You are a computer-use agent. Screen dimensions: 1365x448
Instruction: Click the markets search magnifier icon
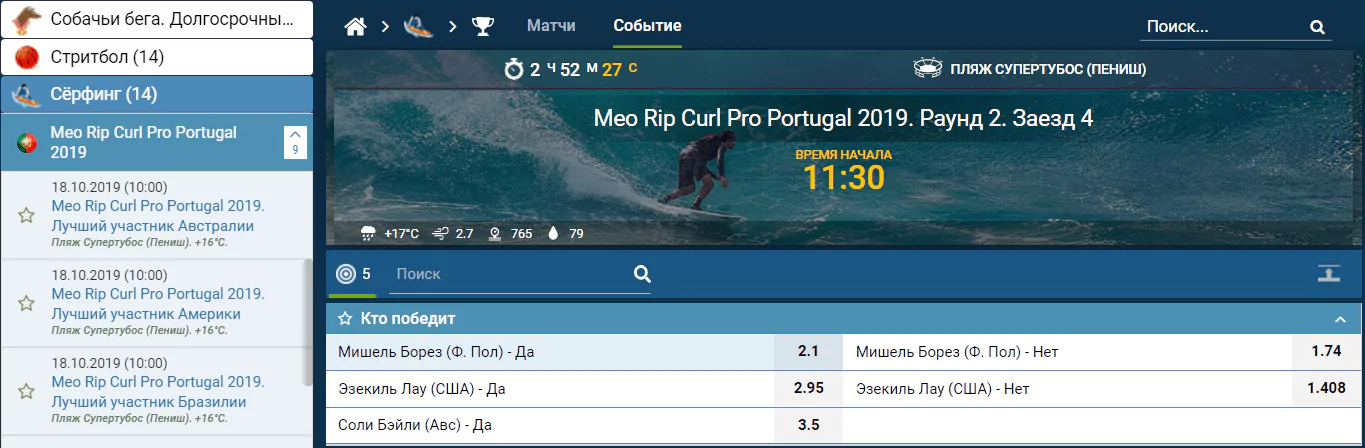pos(642,274)
